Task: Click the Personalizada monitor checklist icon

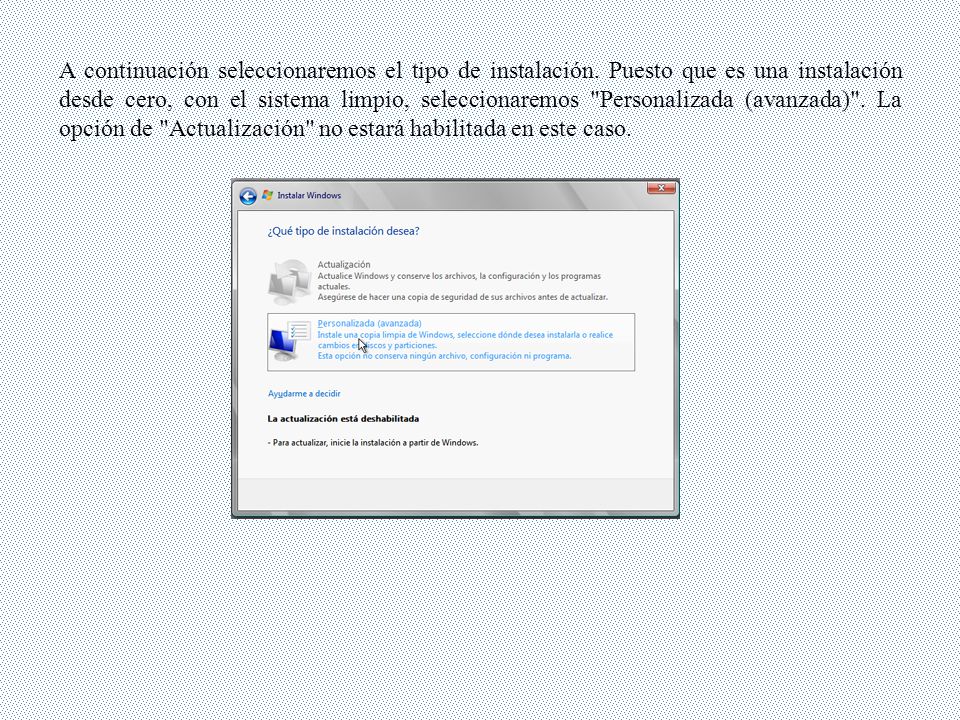Action: click(x=290, y=342)
